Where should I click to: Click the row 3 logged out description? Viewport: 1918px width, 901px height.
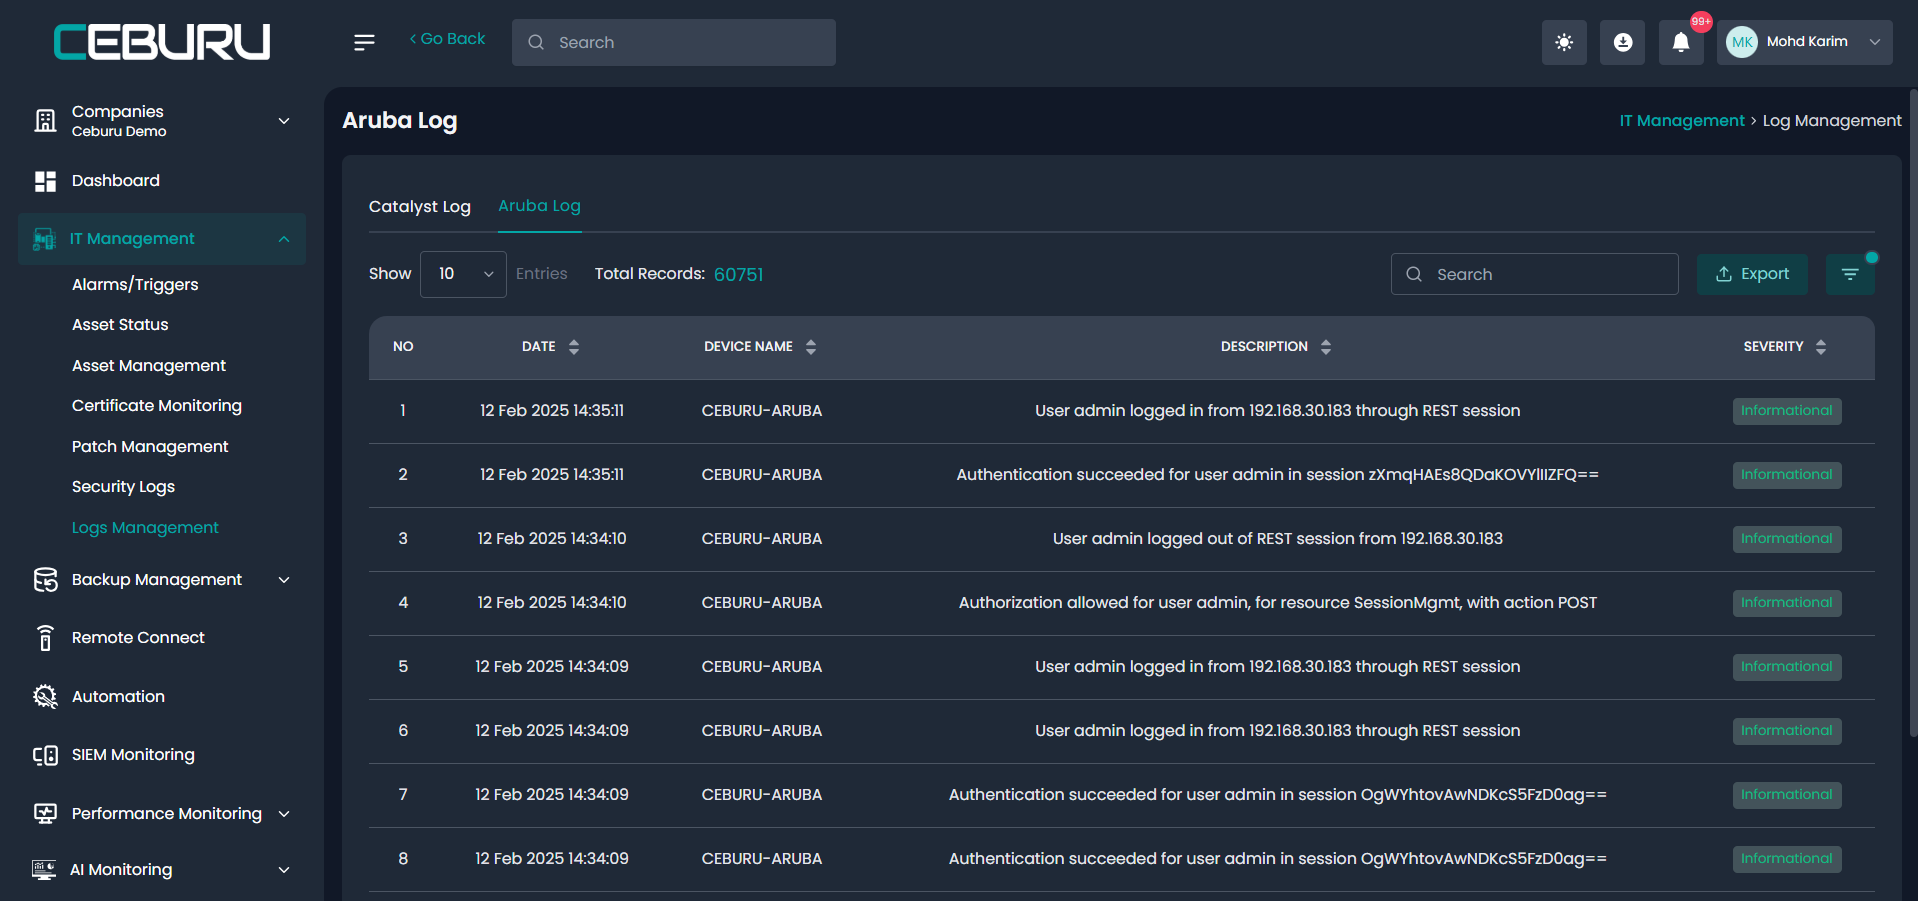(x=1277, y=539)
